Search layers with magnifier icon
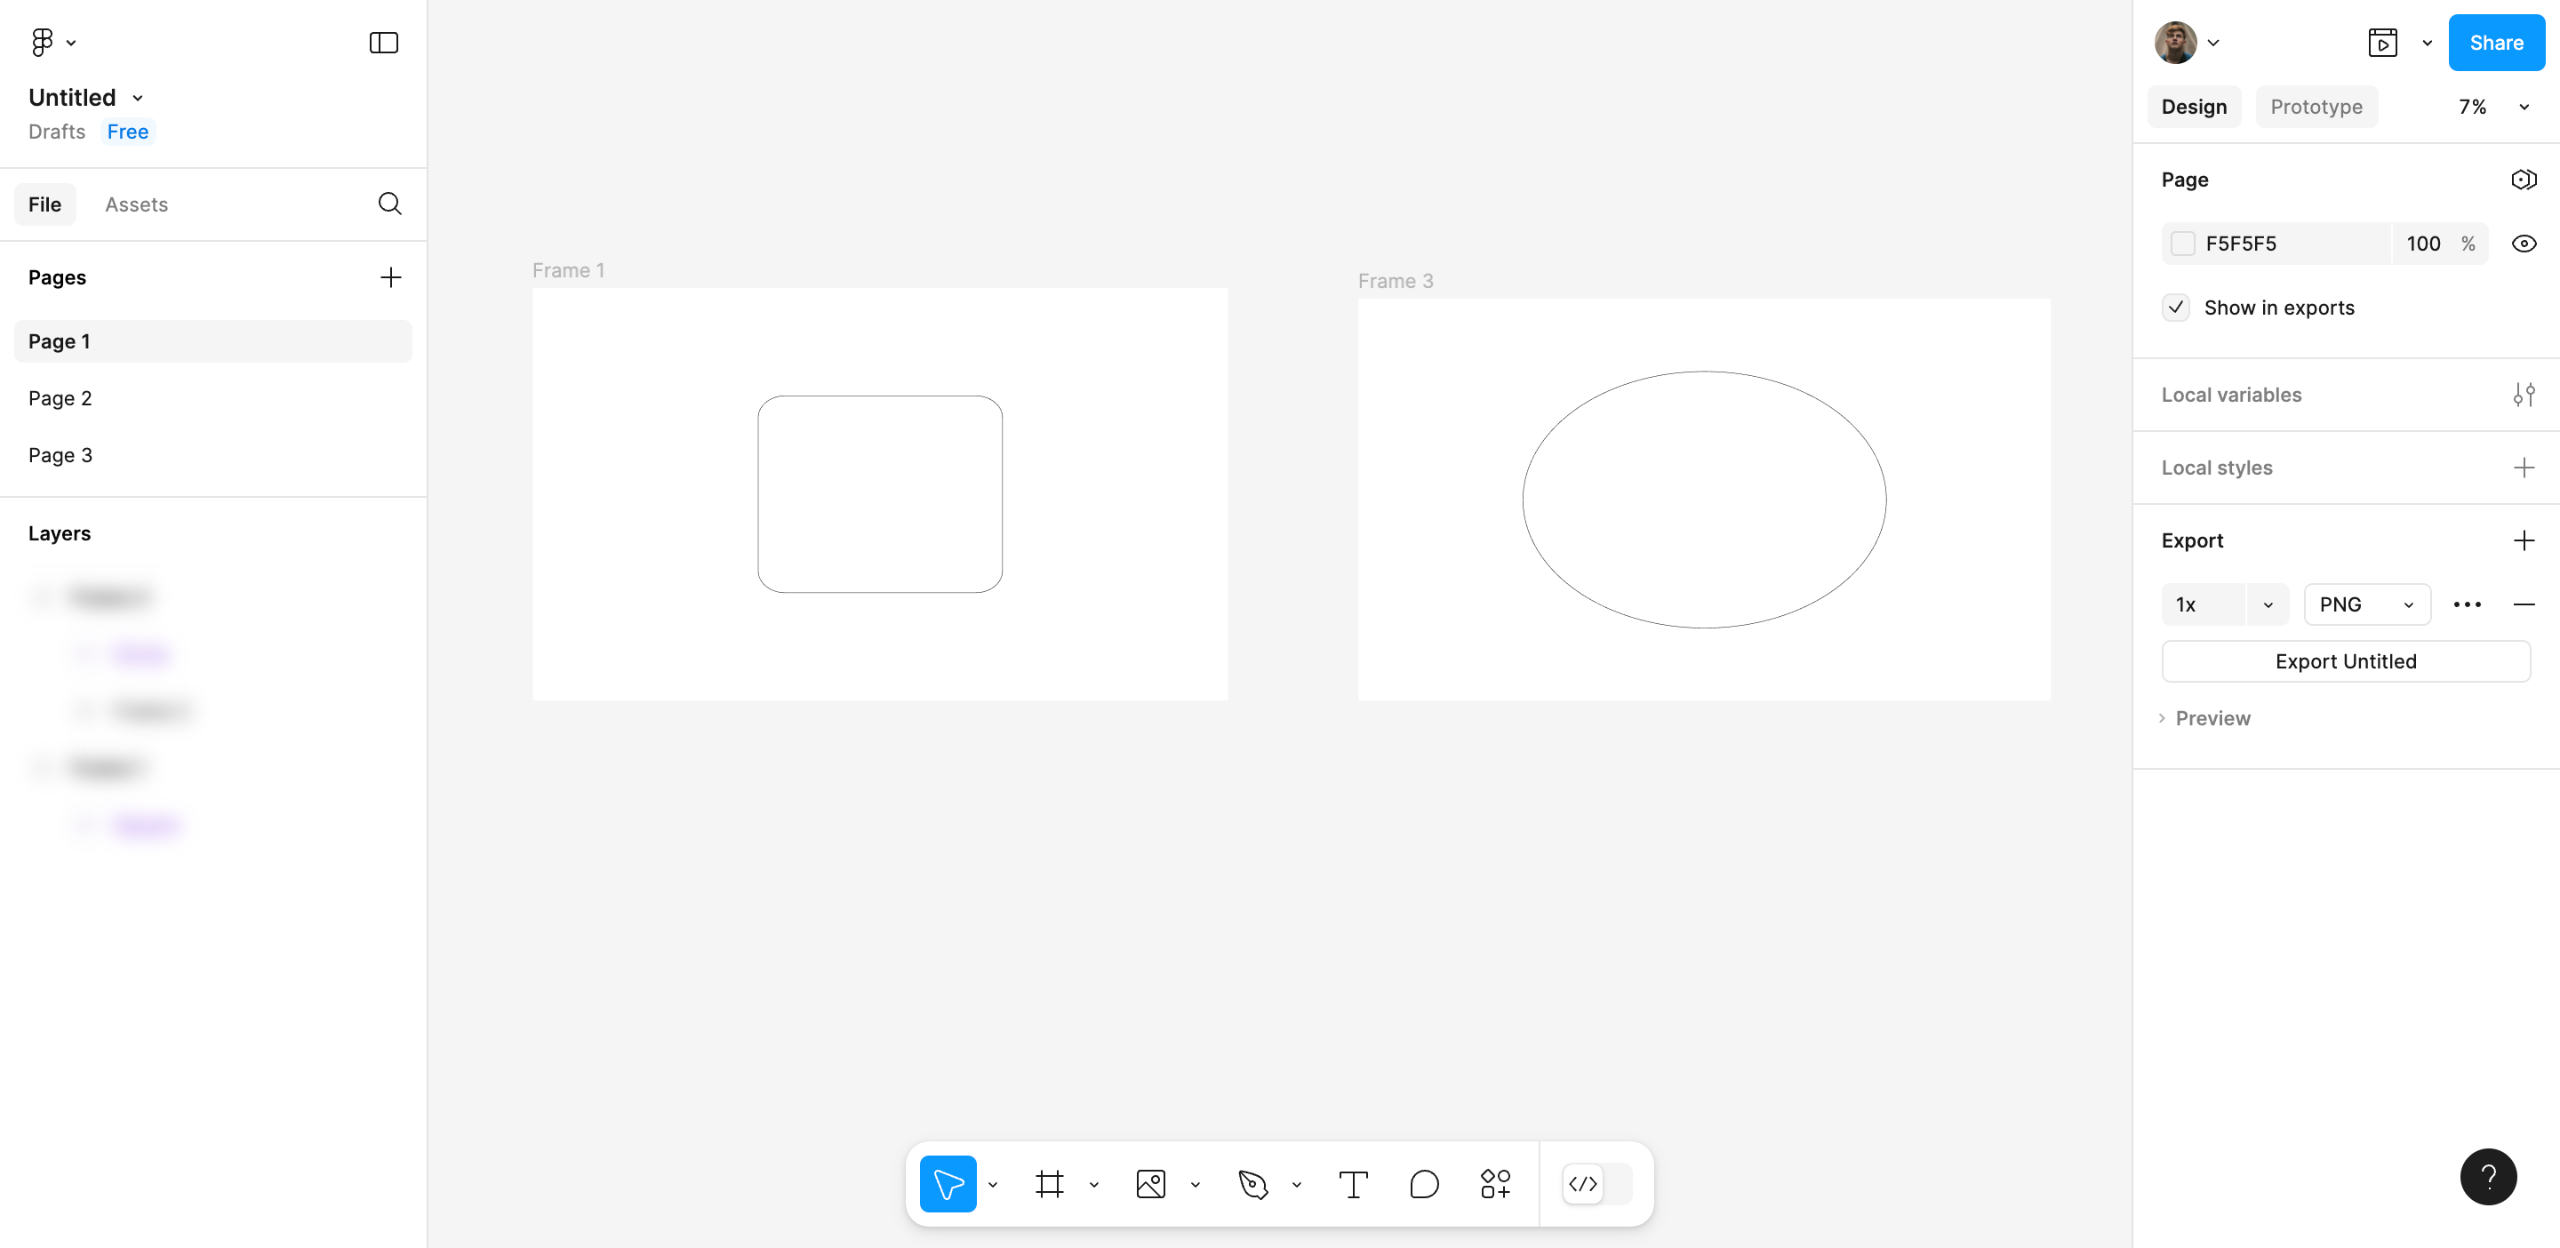This screenshot has width=2560, height=1248. (x=390, y=204)
